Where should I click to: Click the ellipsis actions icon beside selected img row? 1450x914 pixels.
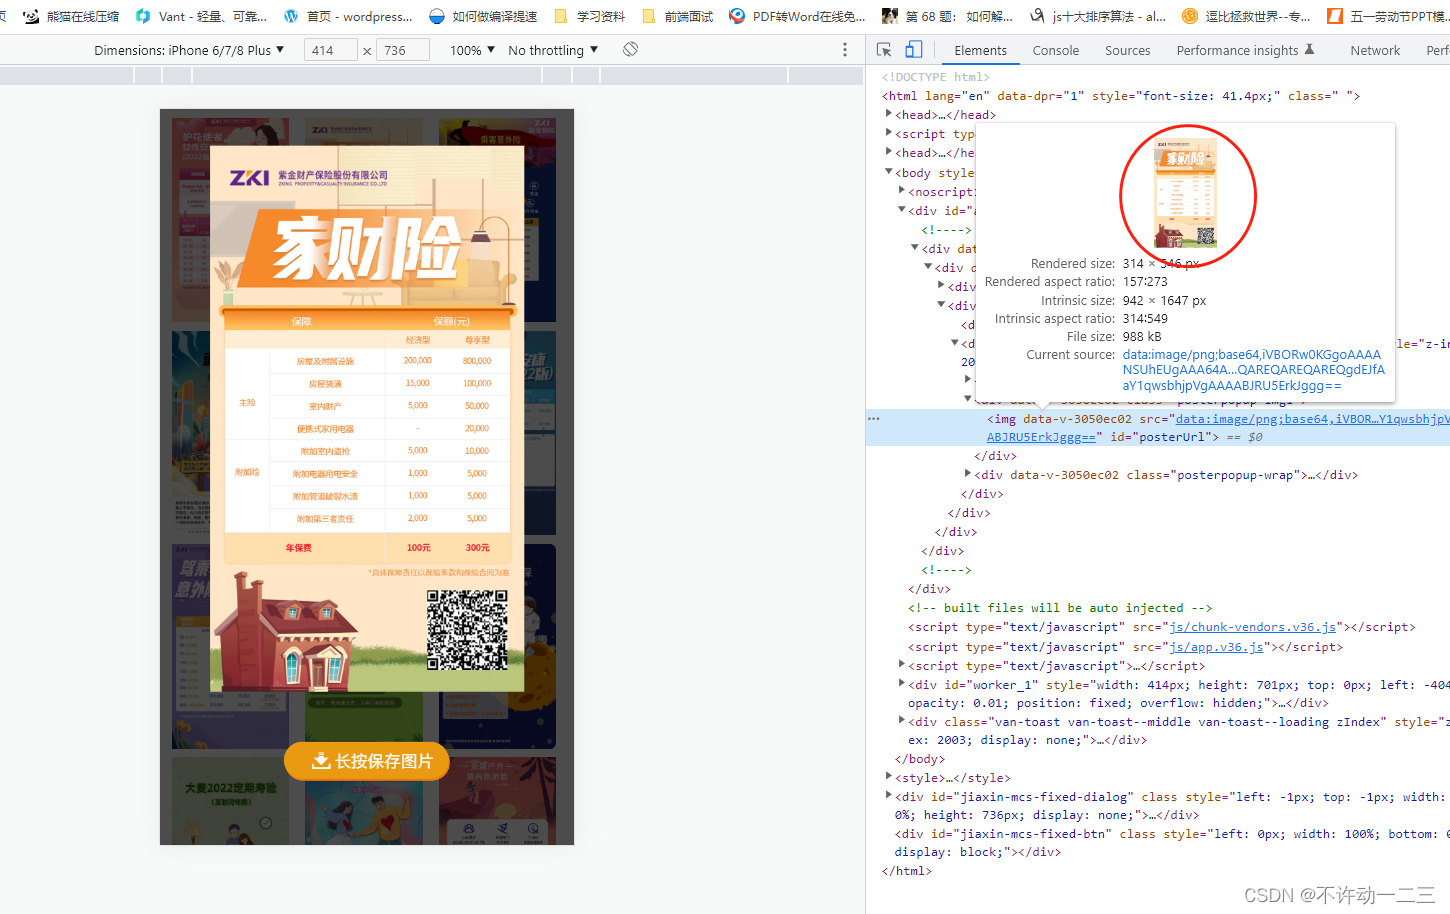tap(874, 419)
